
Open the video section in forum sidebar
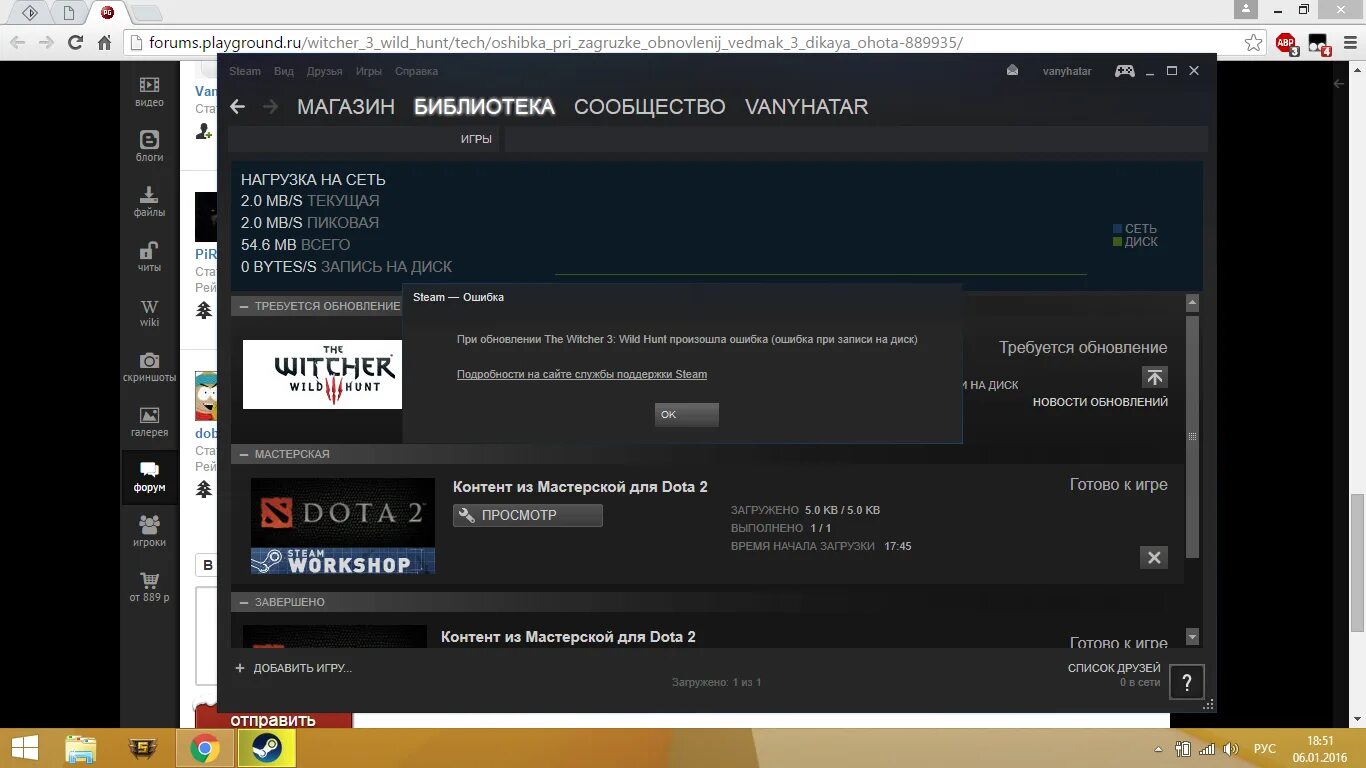point(149,92)
